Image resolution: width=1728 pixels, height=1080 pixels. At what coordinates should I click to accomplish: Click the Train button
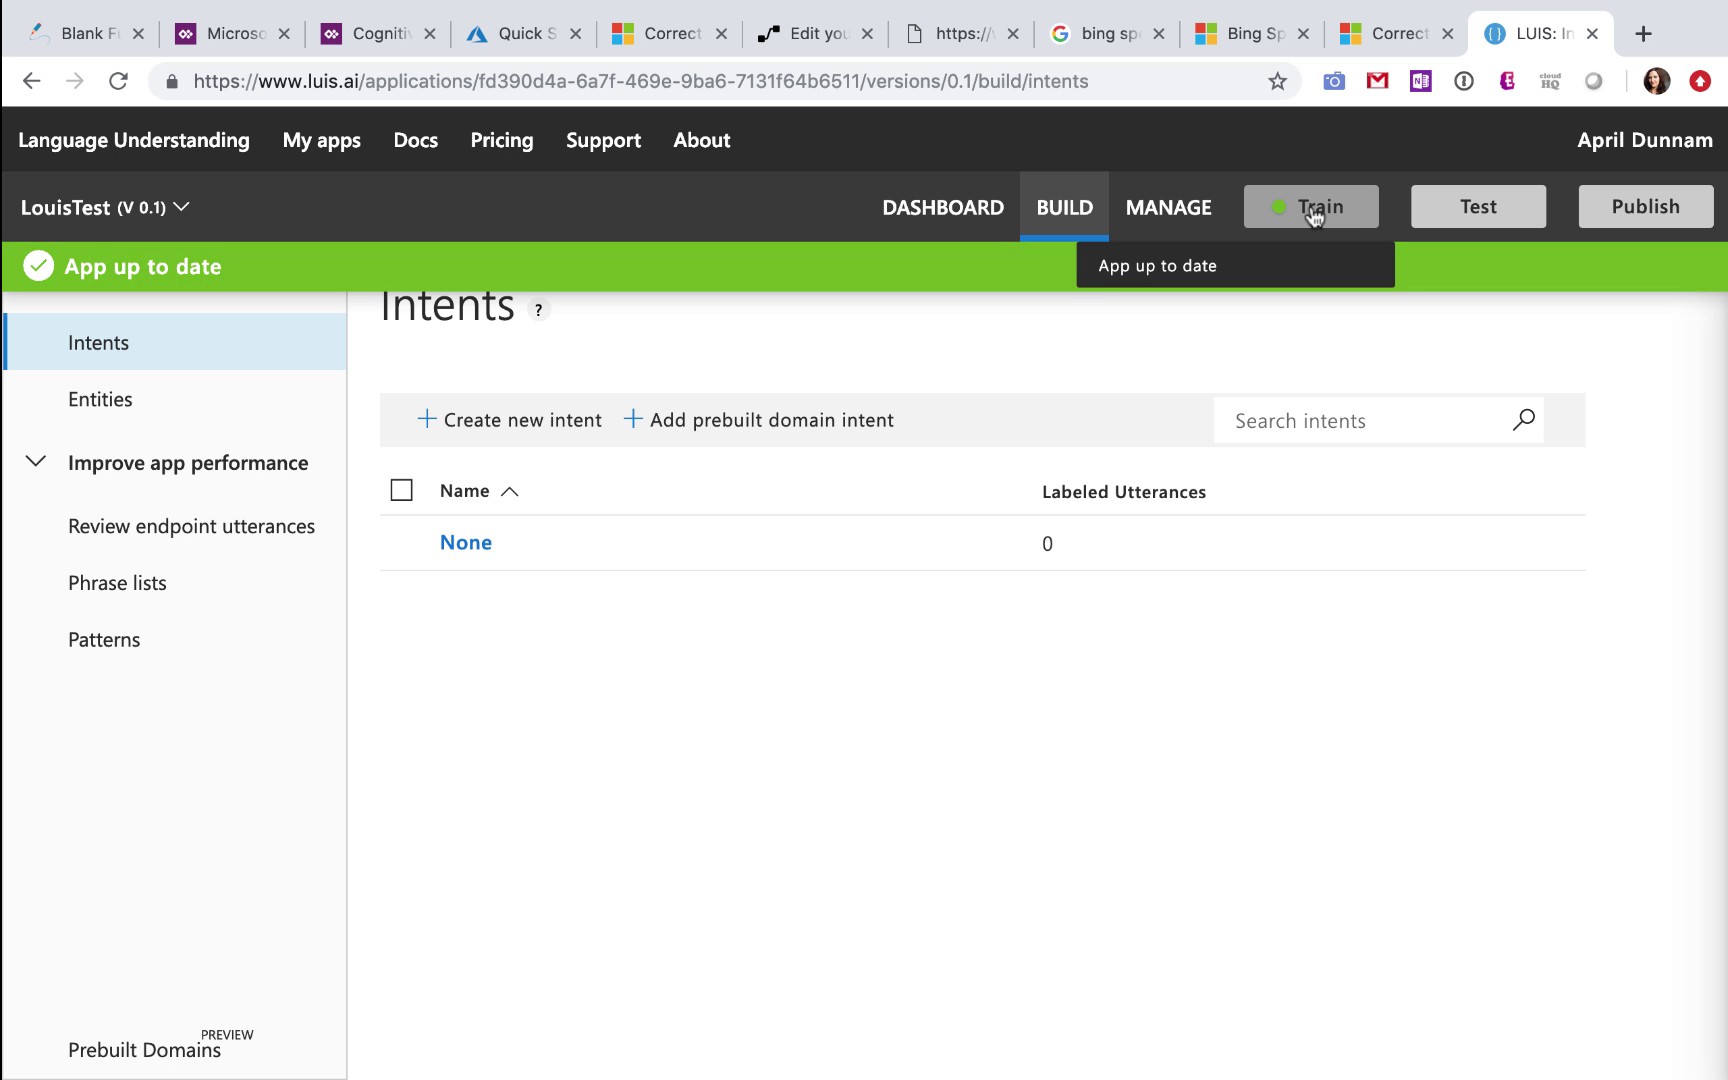click(1310, 206)
